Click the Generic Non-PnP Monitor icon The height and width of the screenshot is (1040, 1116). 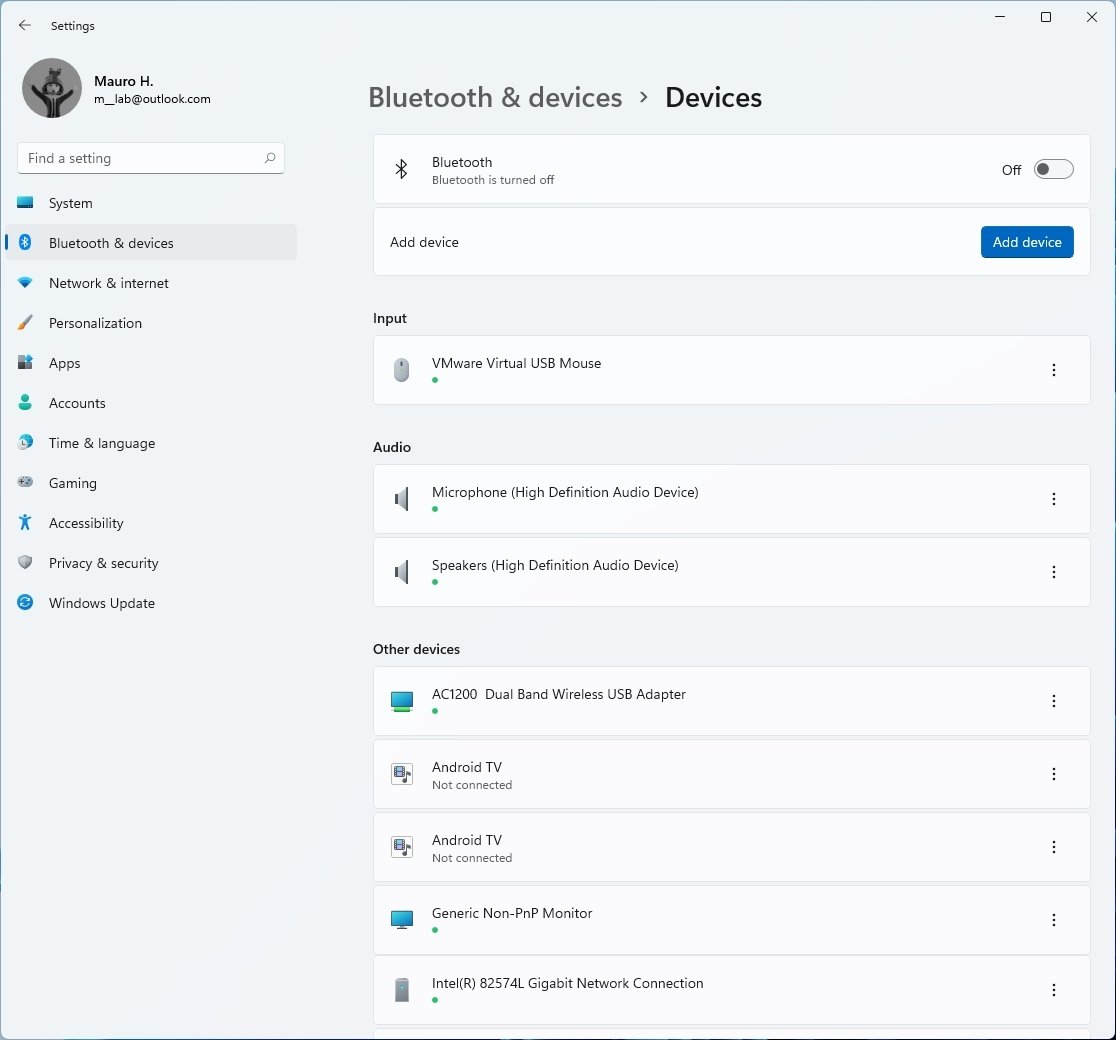tap(401, 920)
